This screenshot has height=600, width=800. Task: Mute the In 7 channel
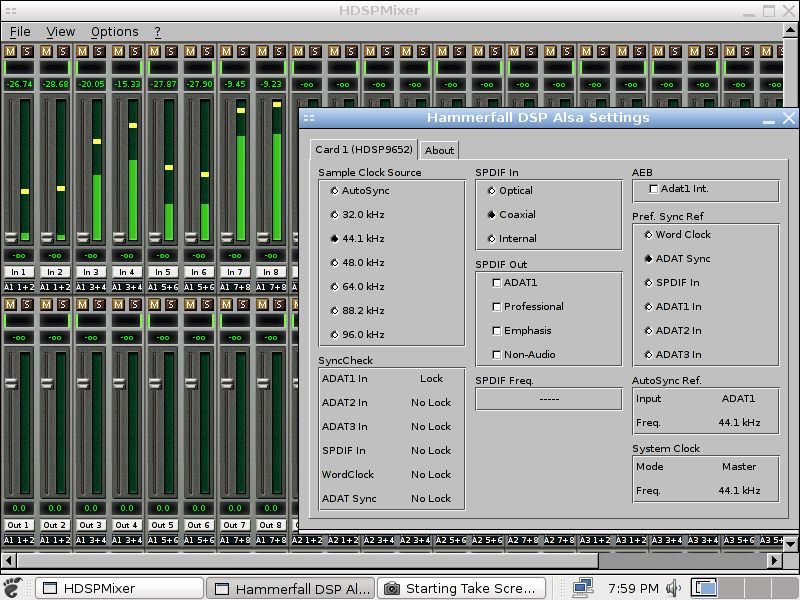tap(226, 51)
